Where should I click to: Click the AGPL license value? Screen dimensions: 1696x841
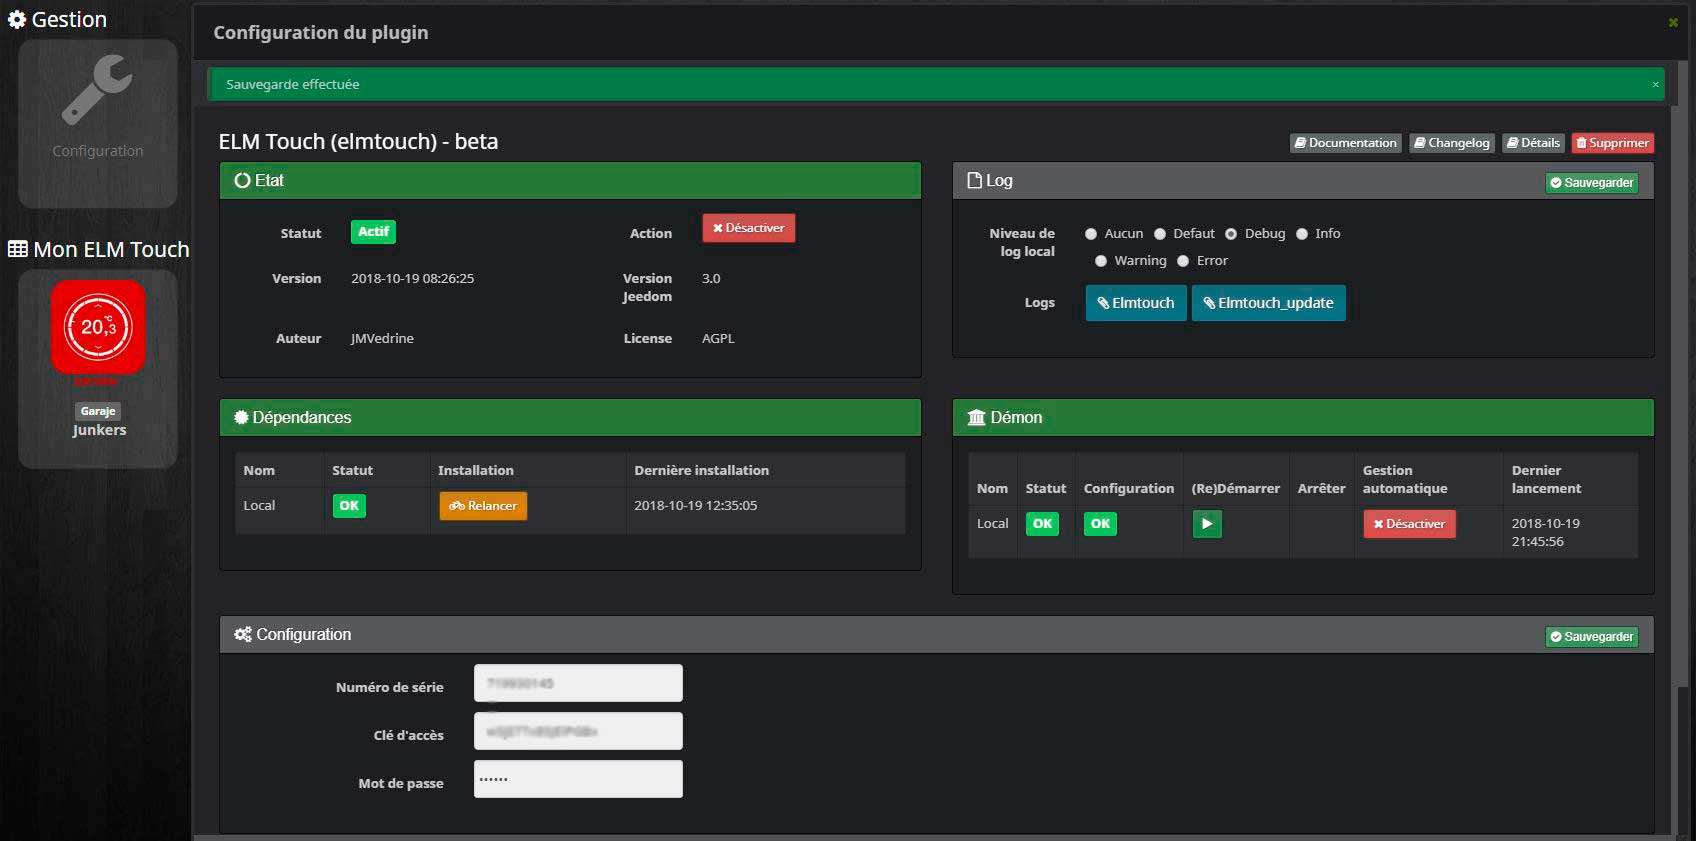tap(718, 339)
